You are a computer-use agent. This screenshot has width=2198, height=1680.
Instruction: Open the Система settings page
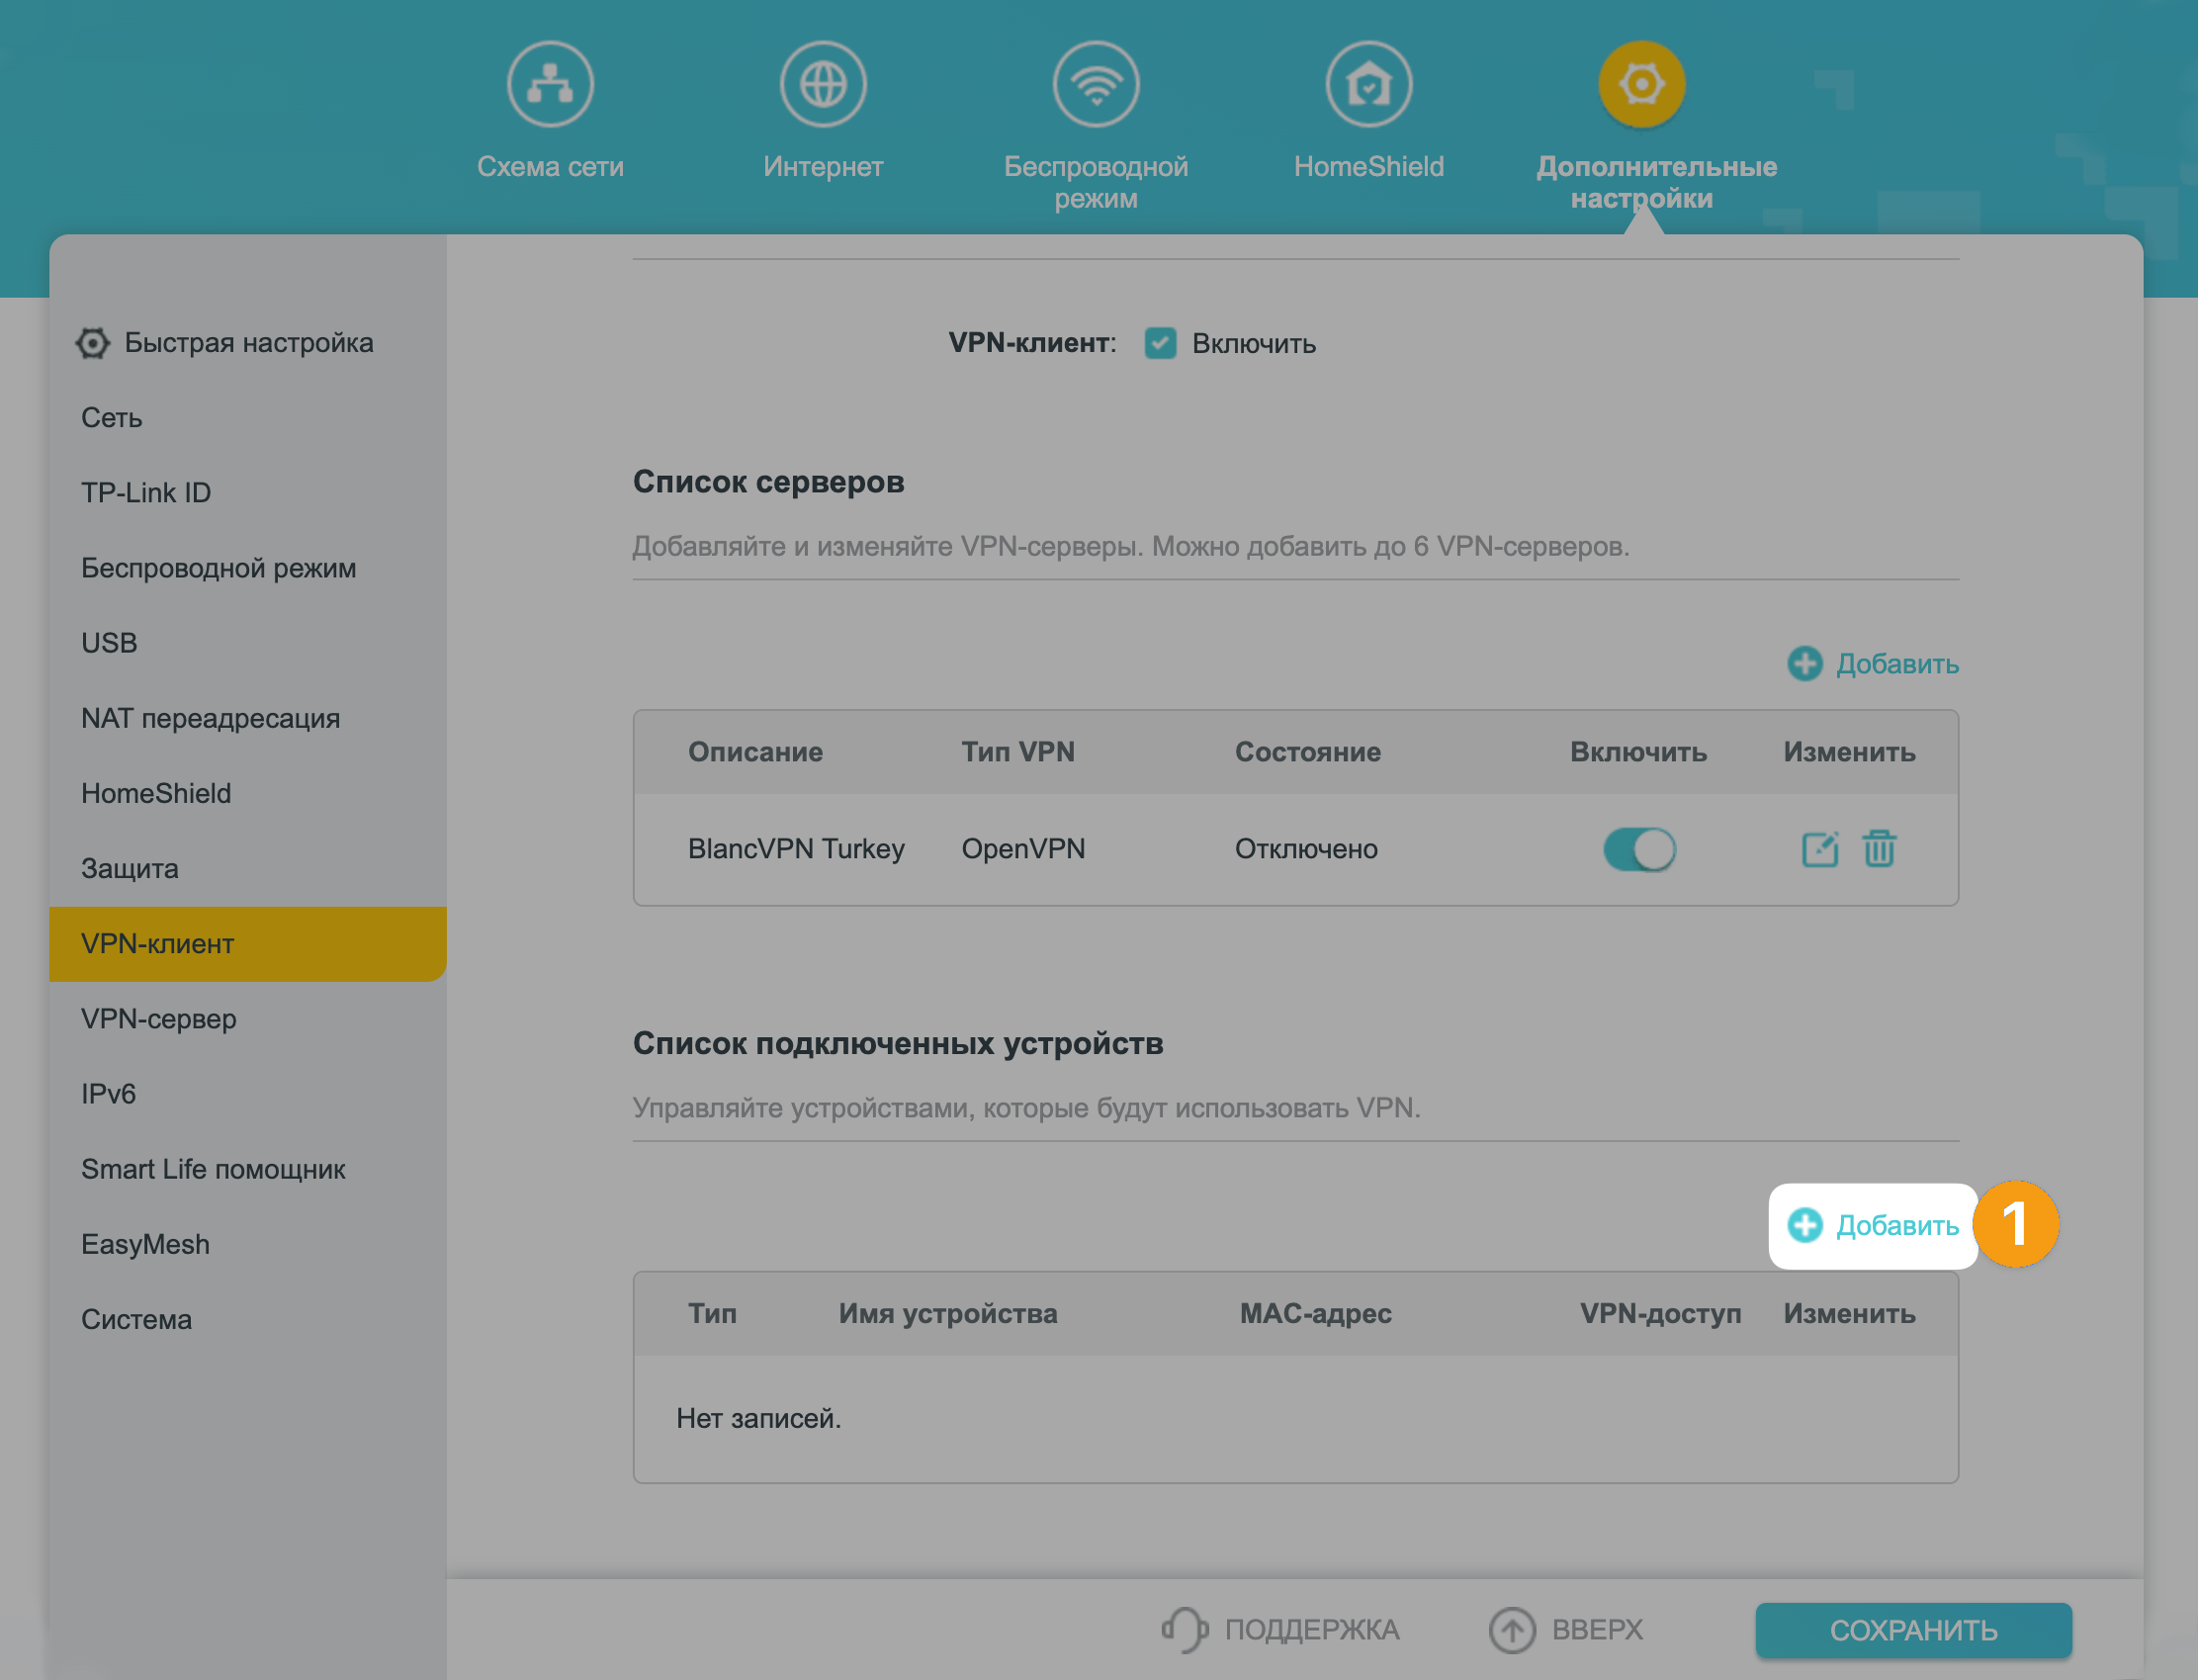coord(136,1318)
